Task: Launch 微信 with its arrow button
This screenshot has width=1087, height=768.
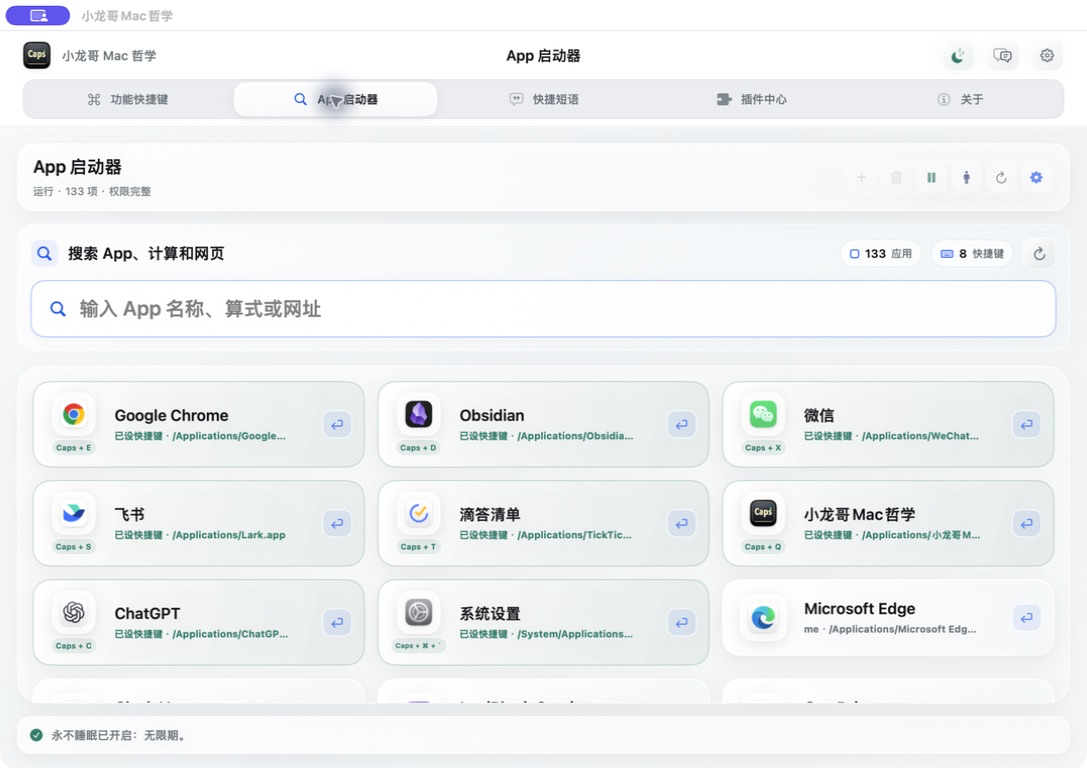Action: (1027, 424)
